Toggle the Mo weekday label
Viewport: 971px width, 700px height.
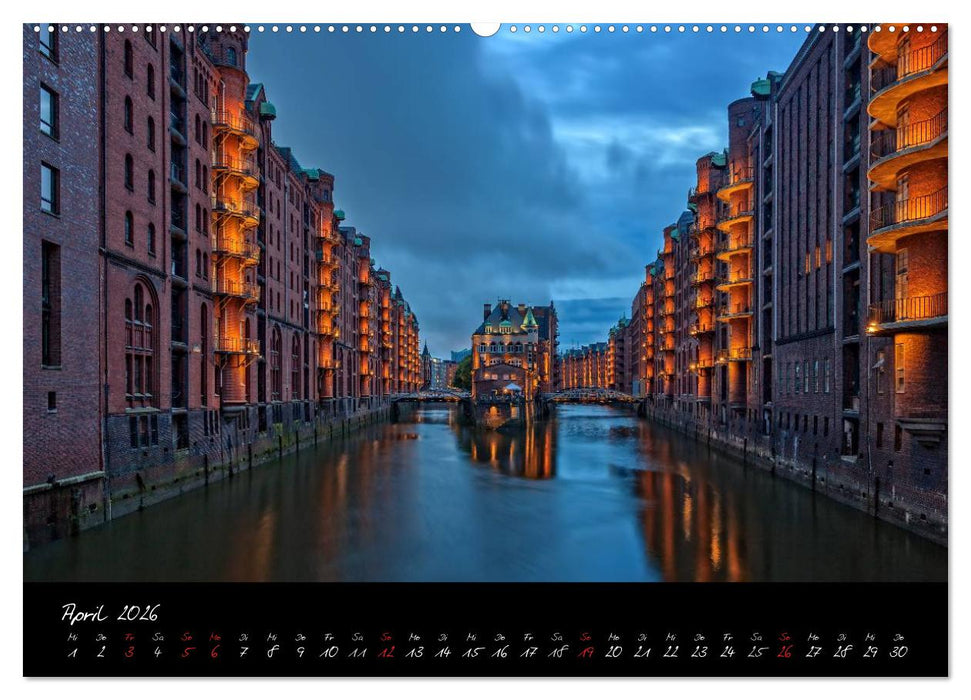(213, 632)
